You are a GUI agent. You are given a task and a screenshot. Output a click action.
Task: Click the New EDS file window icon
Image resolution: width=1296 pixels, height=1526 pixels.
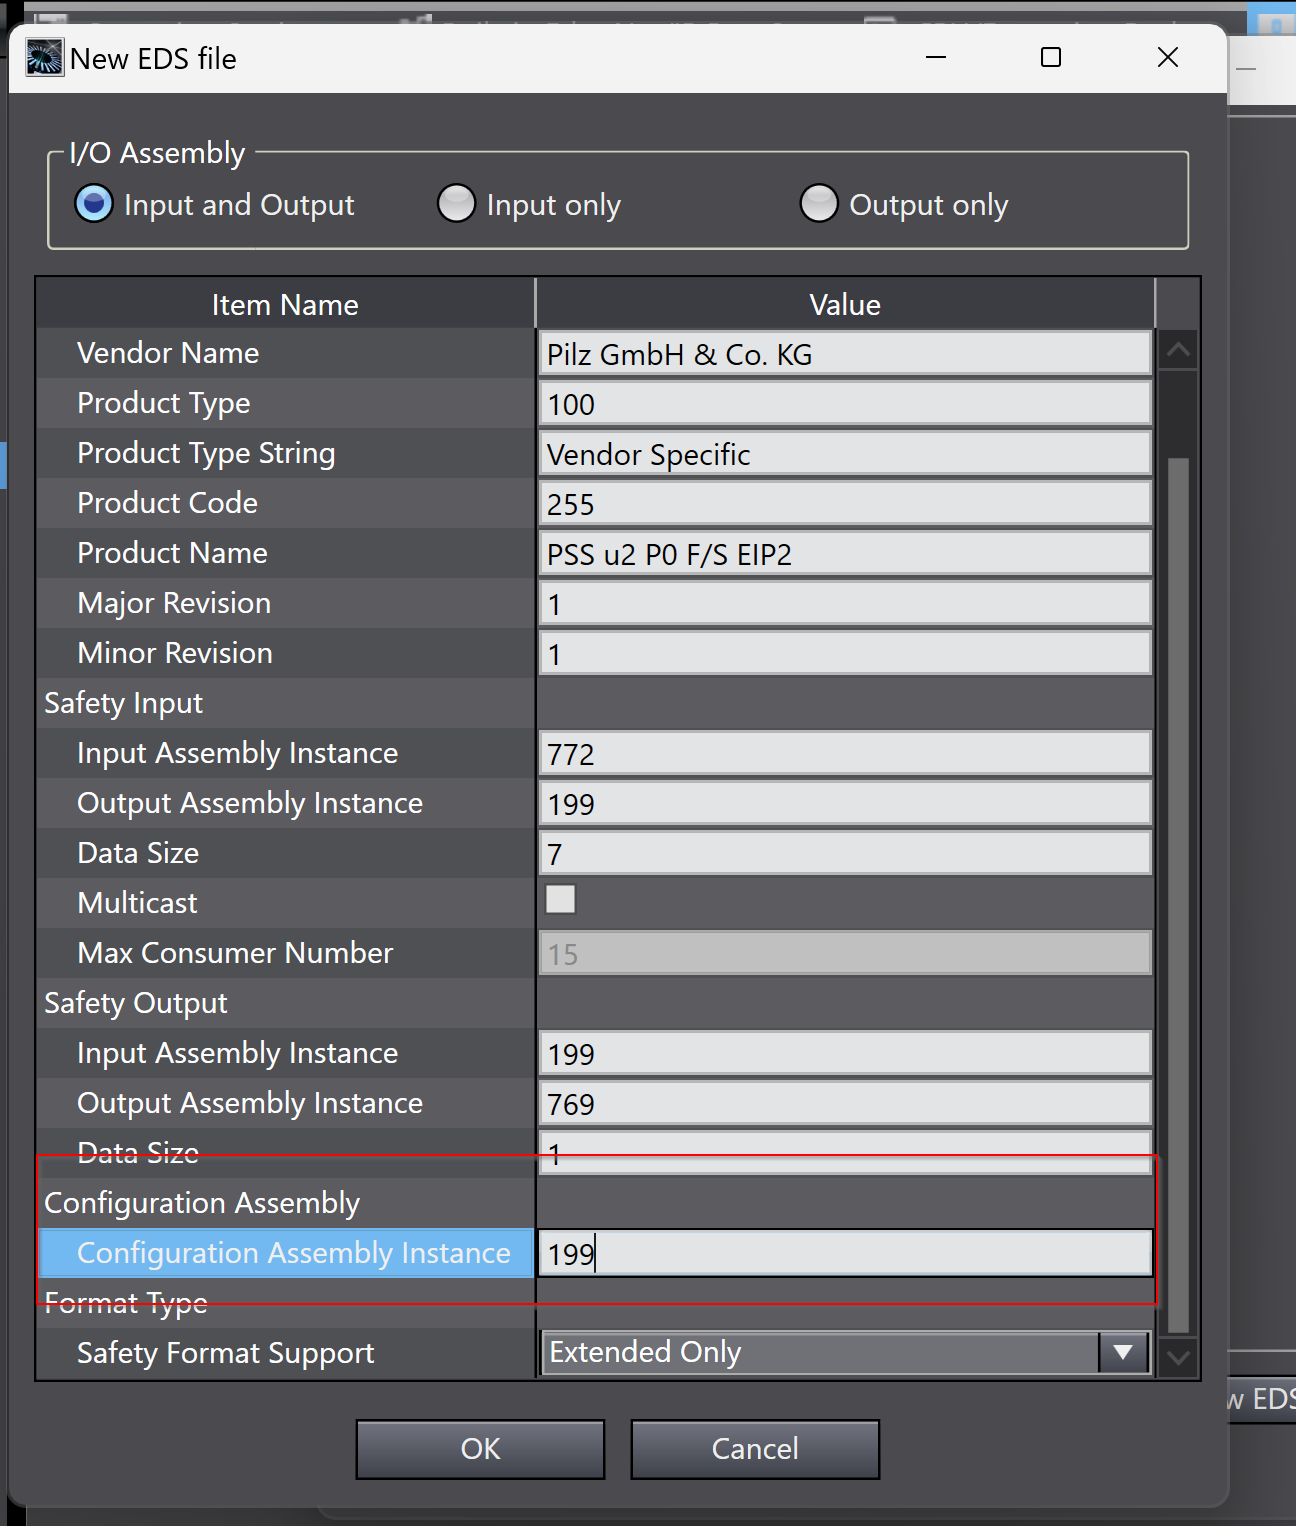click(44, 57)
